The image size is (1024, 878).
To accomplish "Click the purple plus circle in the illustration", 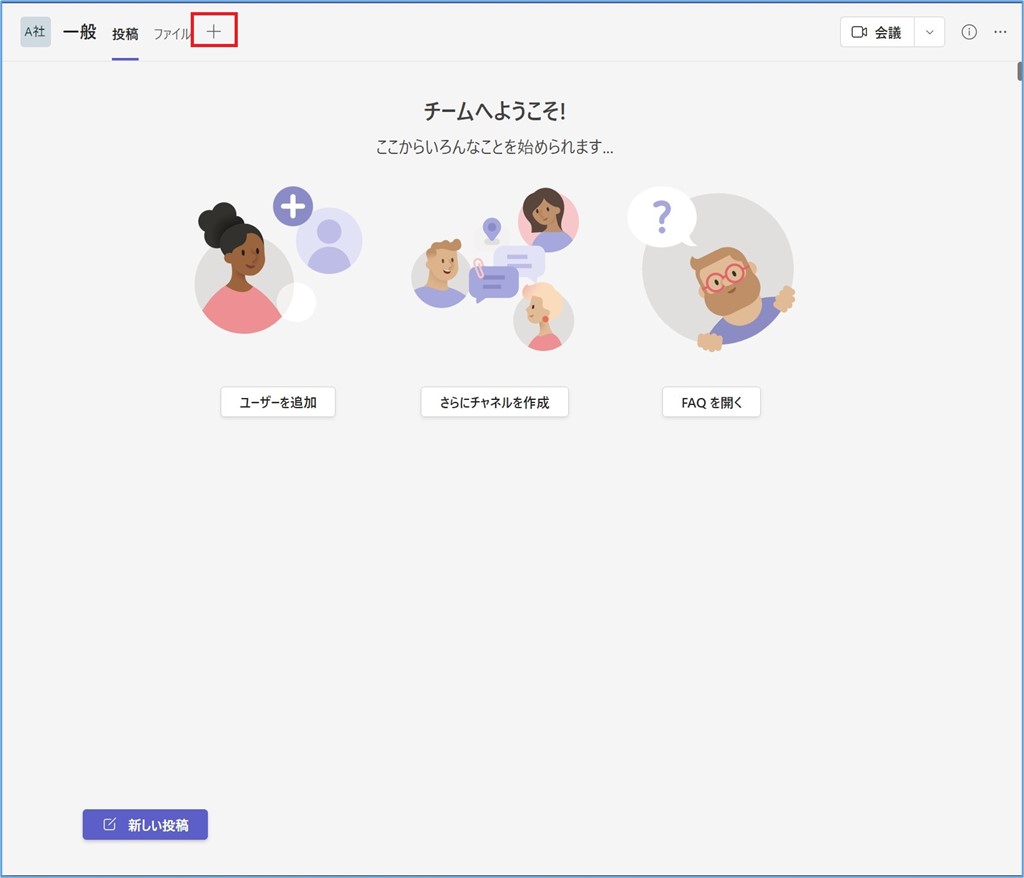I will click(293, 206).
